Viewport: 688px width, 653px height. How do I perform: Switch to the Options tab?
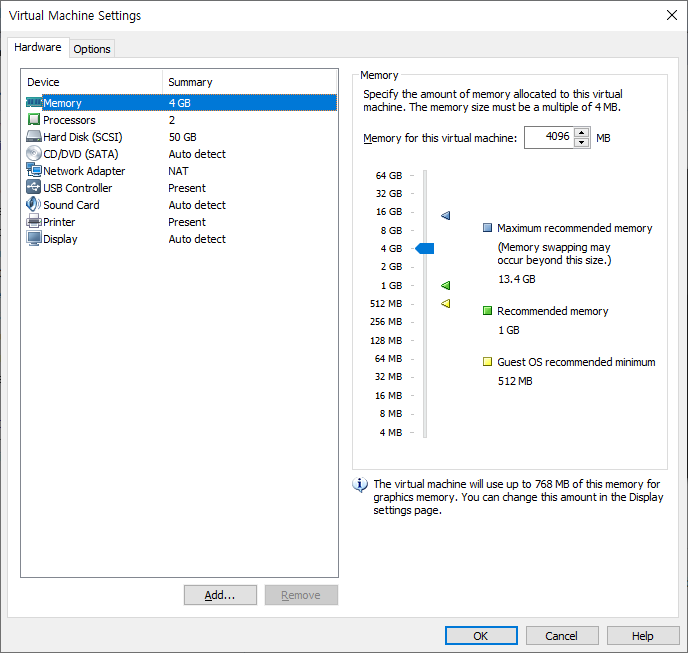[x=92, y=49]
